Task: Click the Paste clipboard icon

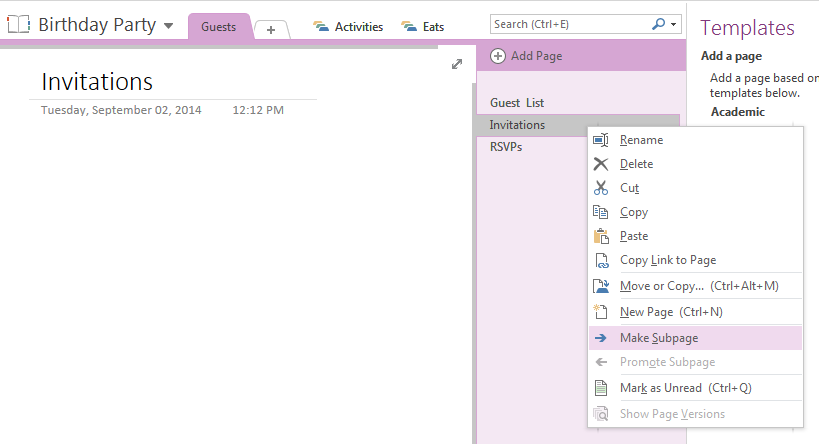Action: 601,236
